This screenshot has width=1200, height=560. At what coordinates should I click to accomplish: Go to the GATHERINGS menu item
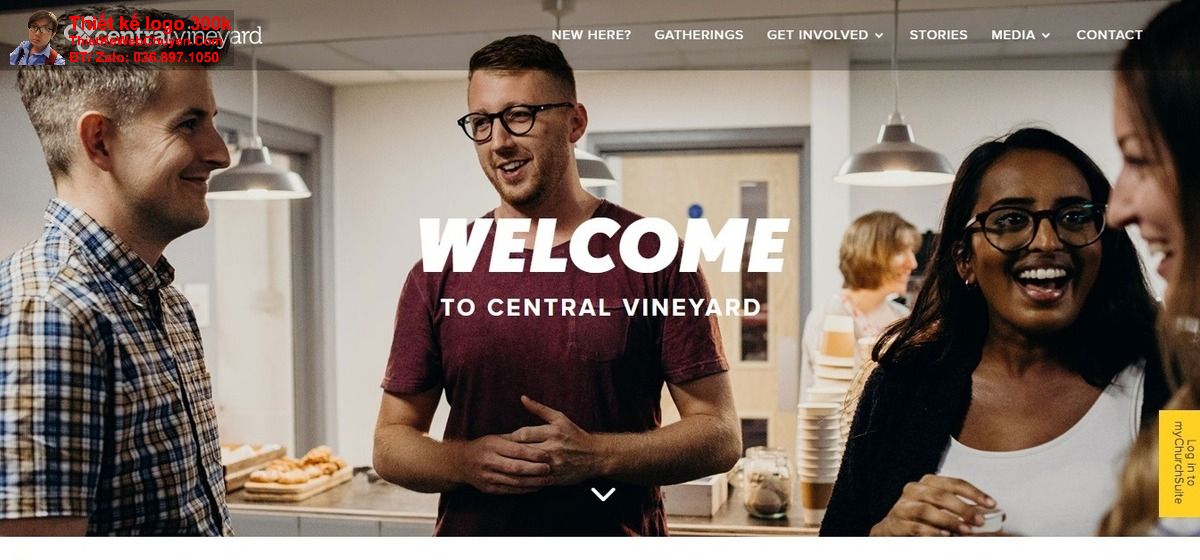[699, 35]
